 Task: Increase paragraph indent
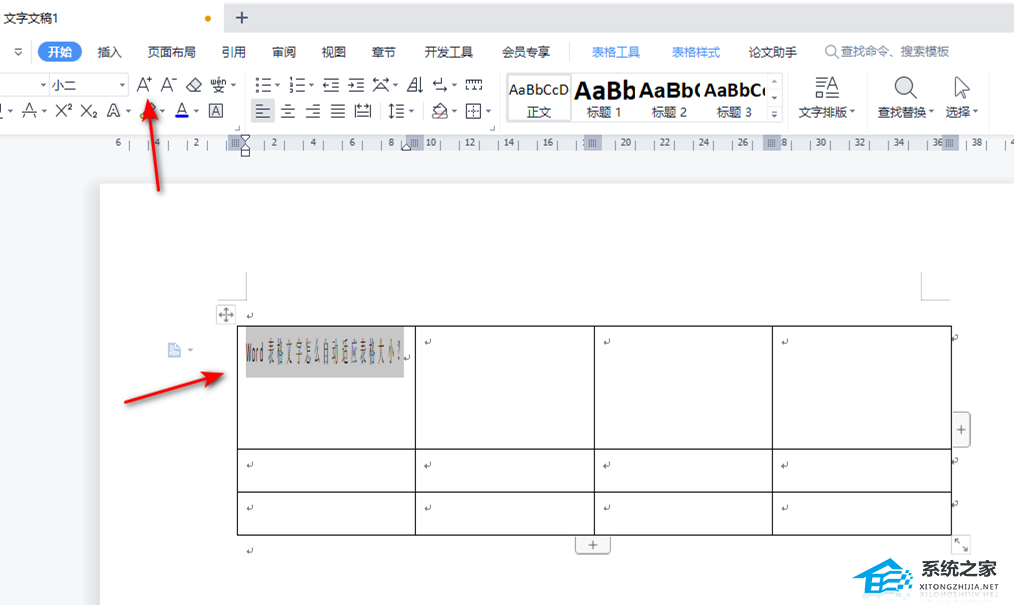click(x=356, y=85)
